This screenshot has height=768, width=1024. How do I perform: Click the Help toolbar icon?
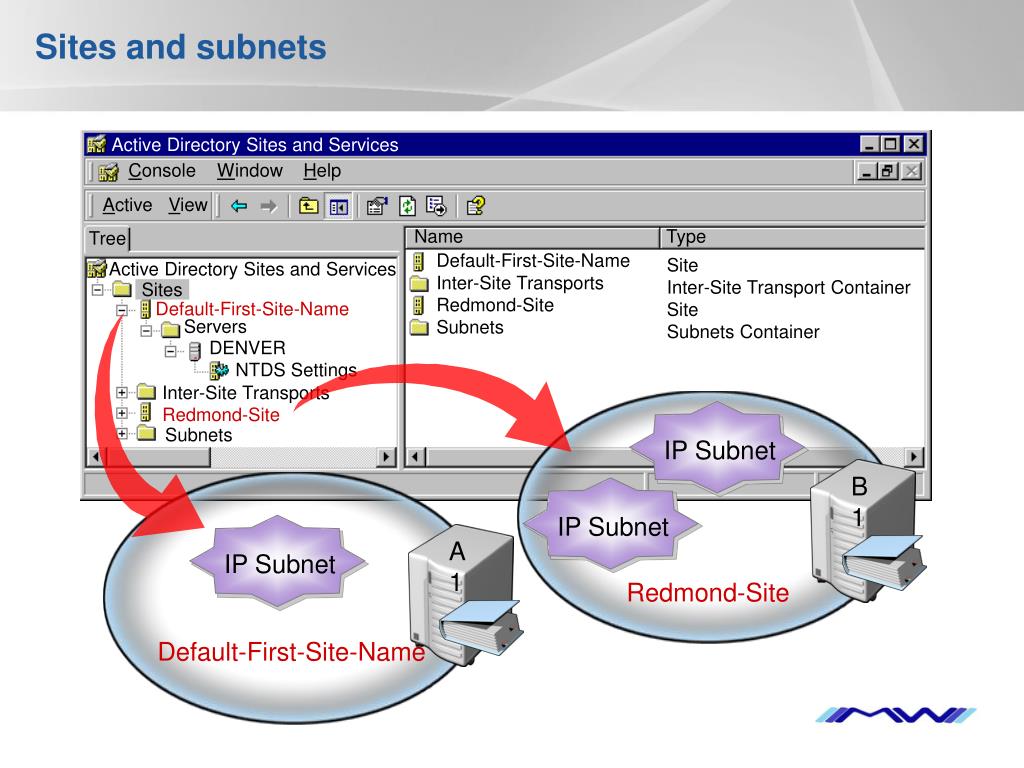coord(475,206)
